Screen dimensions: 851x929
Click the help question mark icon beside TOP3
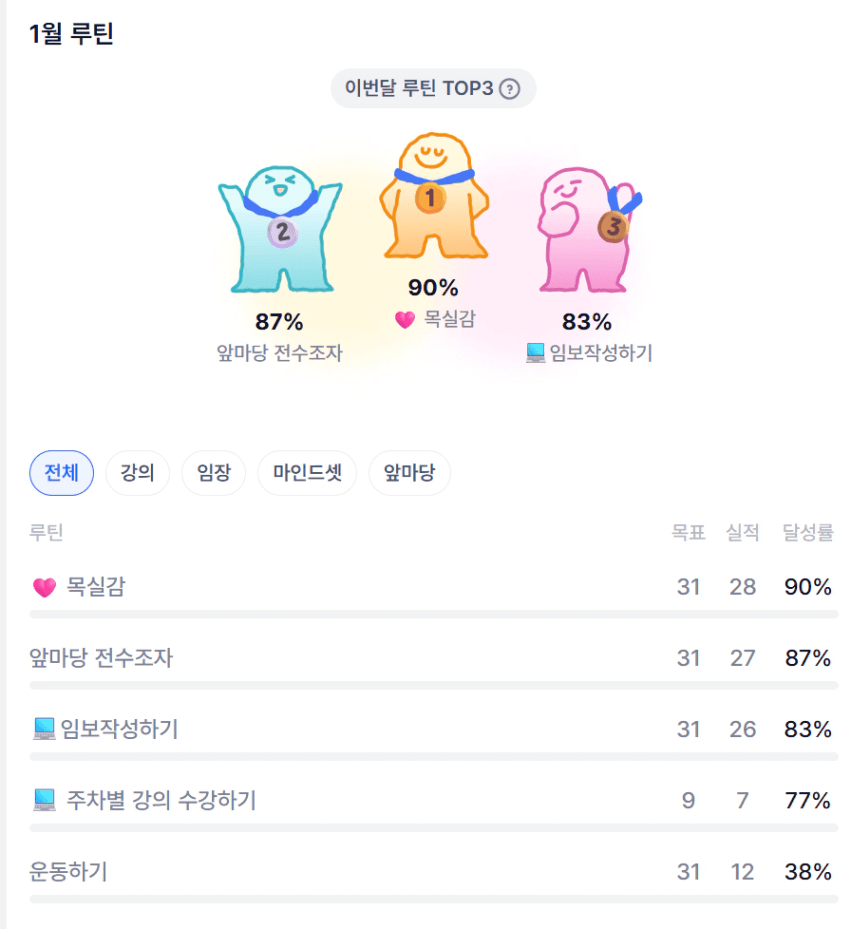click(x=510, y=89)
